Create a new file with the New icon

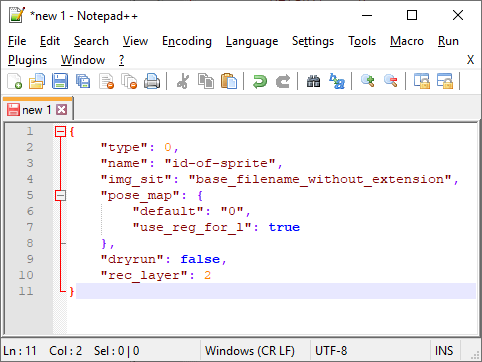pyautogui.click(x=15, y=81)
